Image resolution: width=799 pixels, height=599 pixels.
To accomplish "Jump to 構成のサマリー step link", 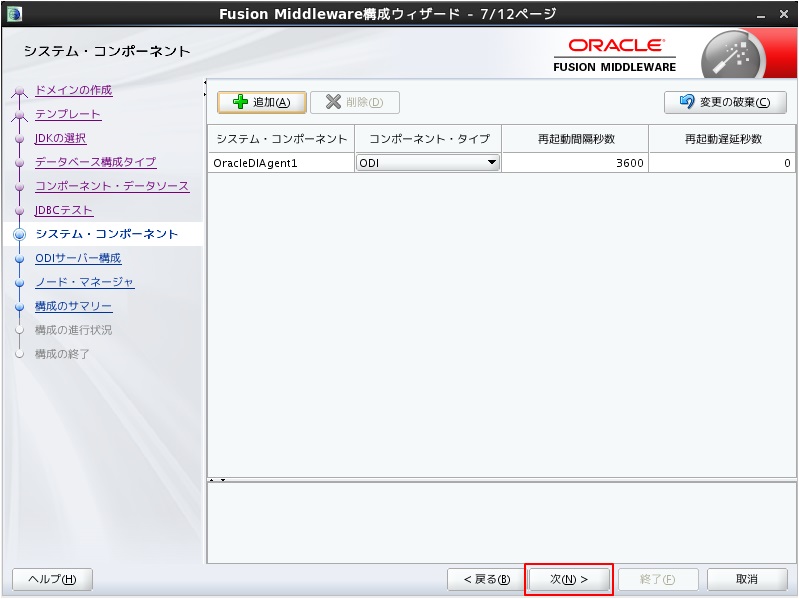I will (x=73, y=306).
